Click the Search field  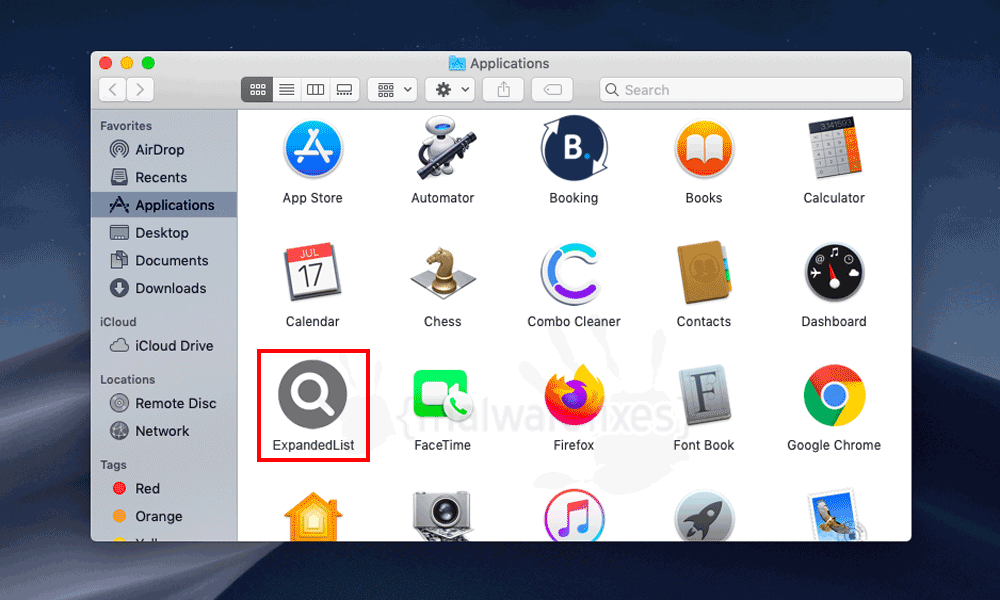[x=751, y=90]
